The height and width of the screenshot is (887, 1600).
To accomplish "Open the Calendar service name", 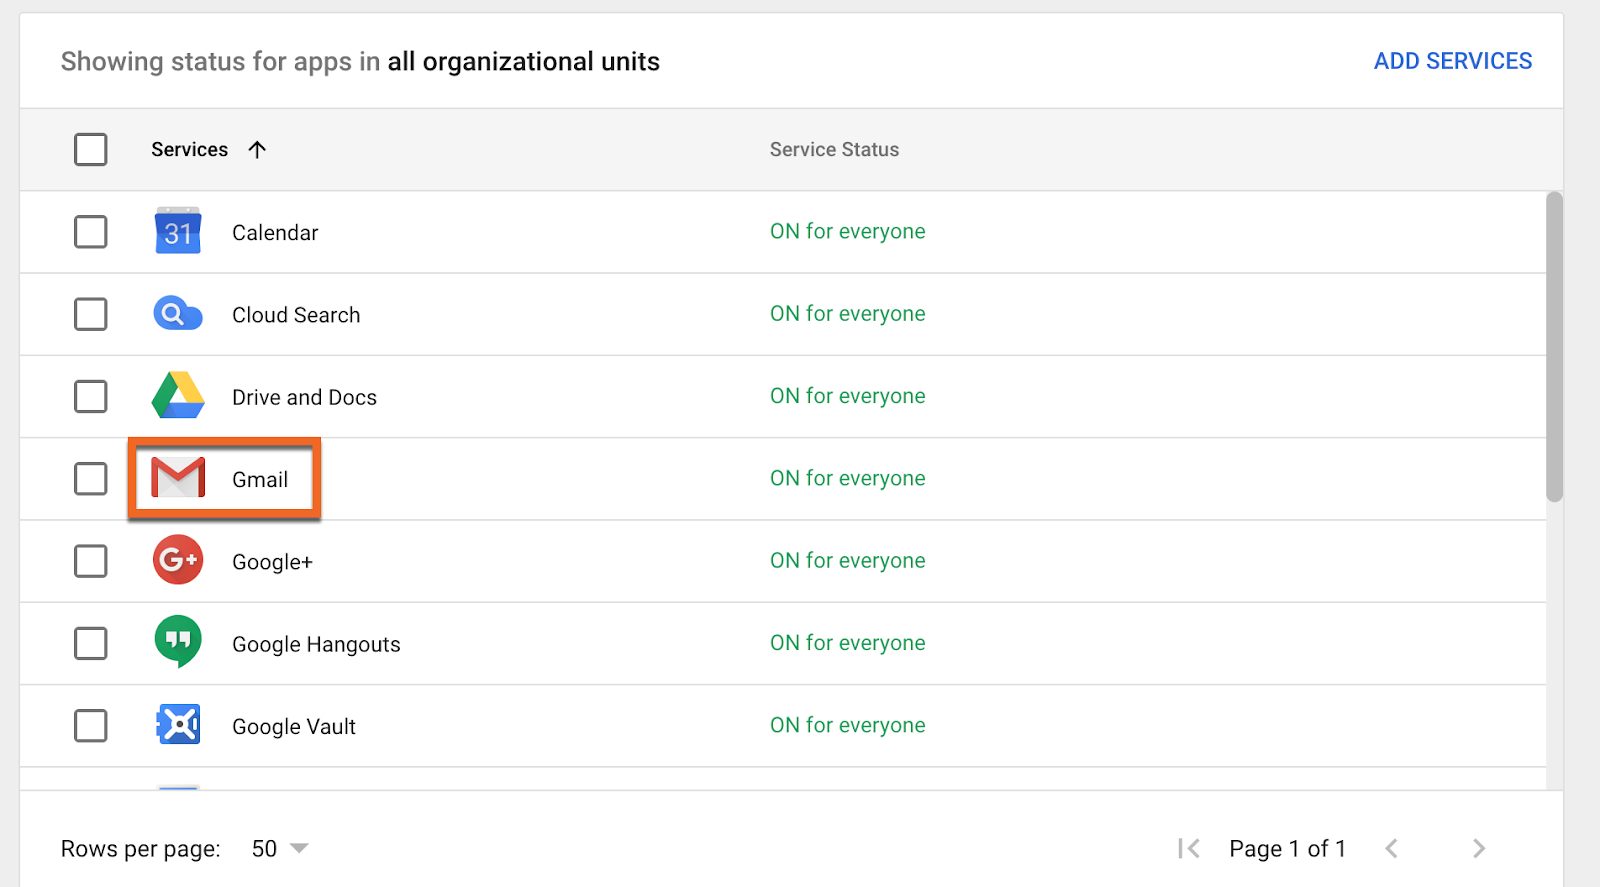I will point(275,233).
